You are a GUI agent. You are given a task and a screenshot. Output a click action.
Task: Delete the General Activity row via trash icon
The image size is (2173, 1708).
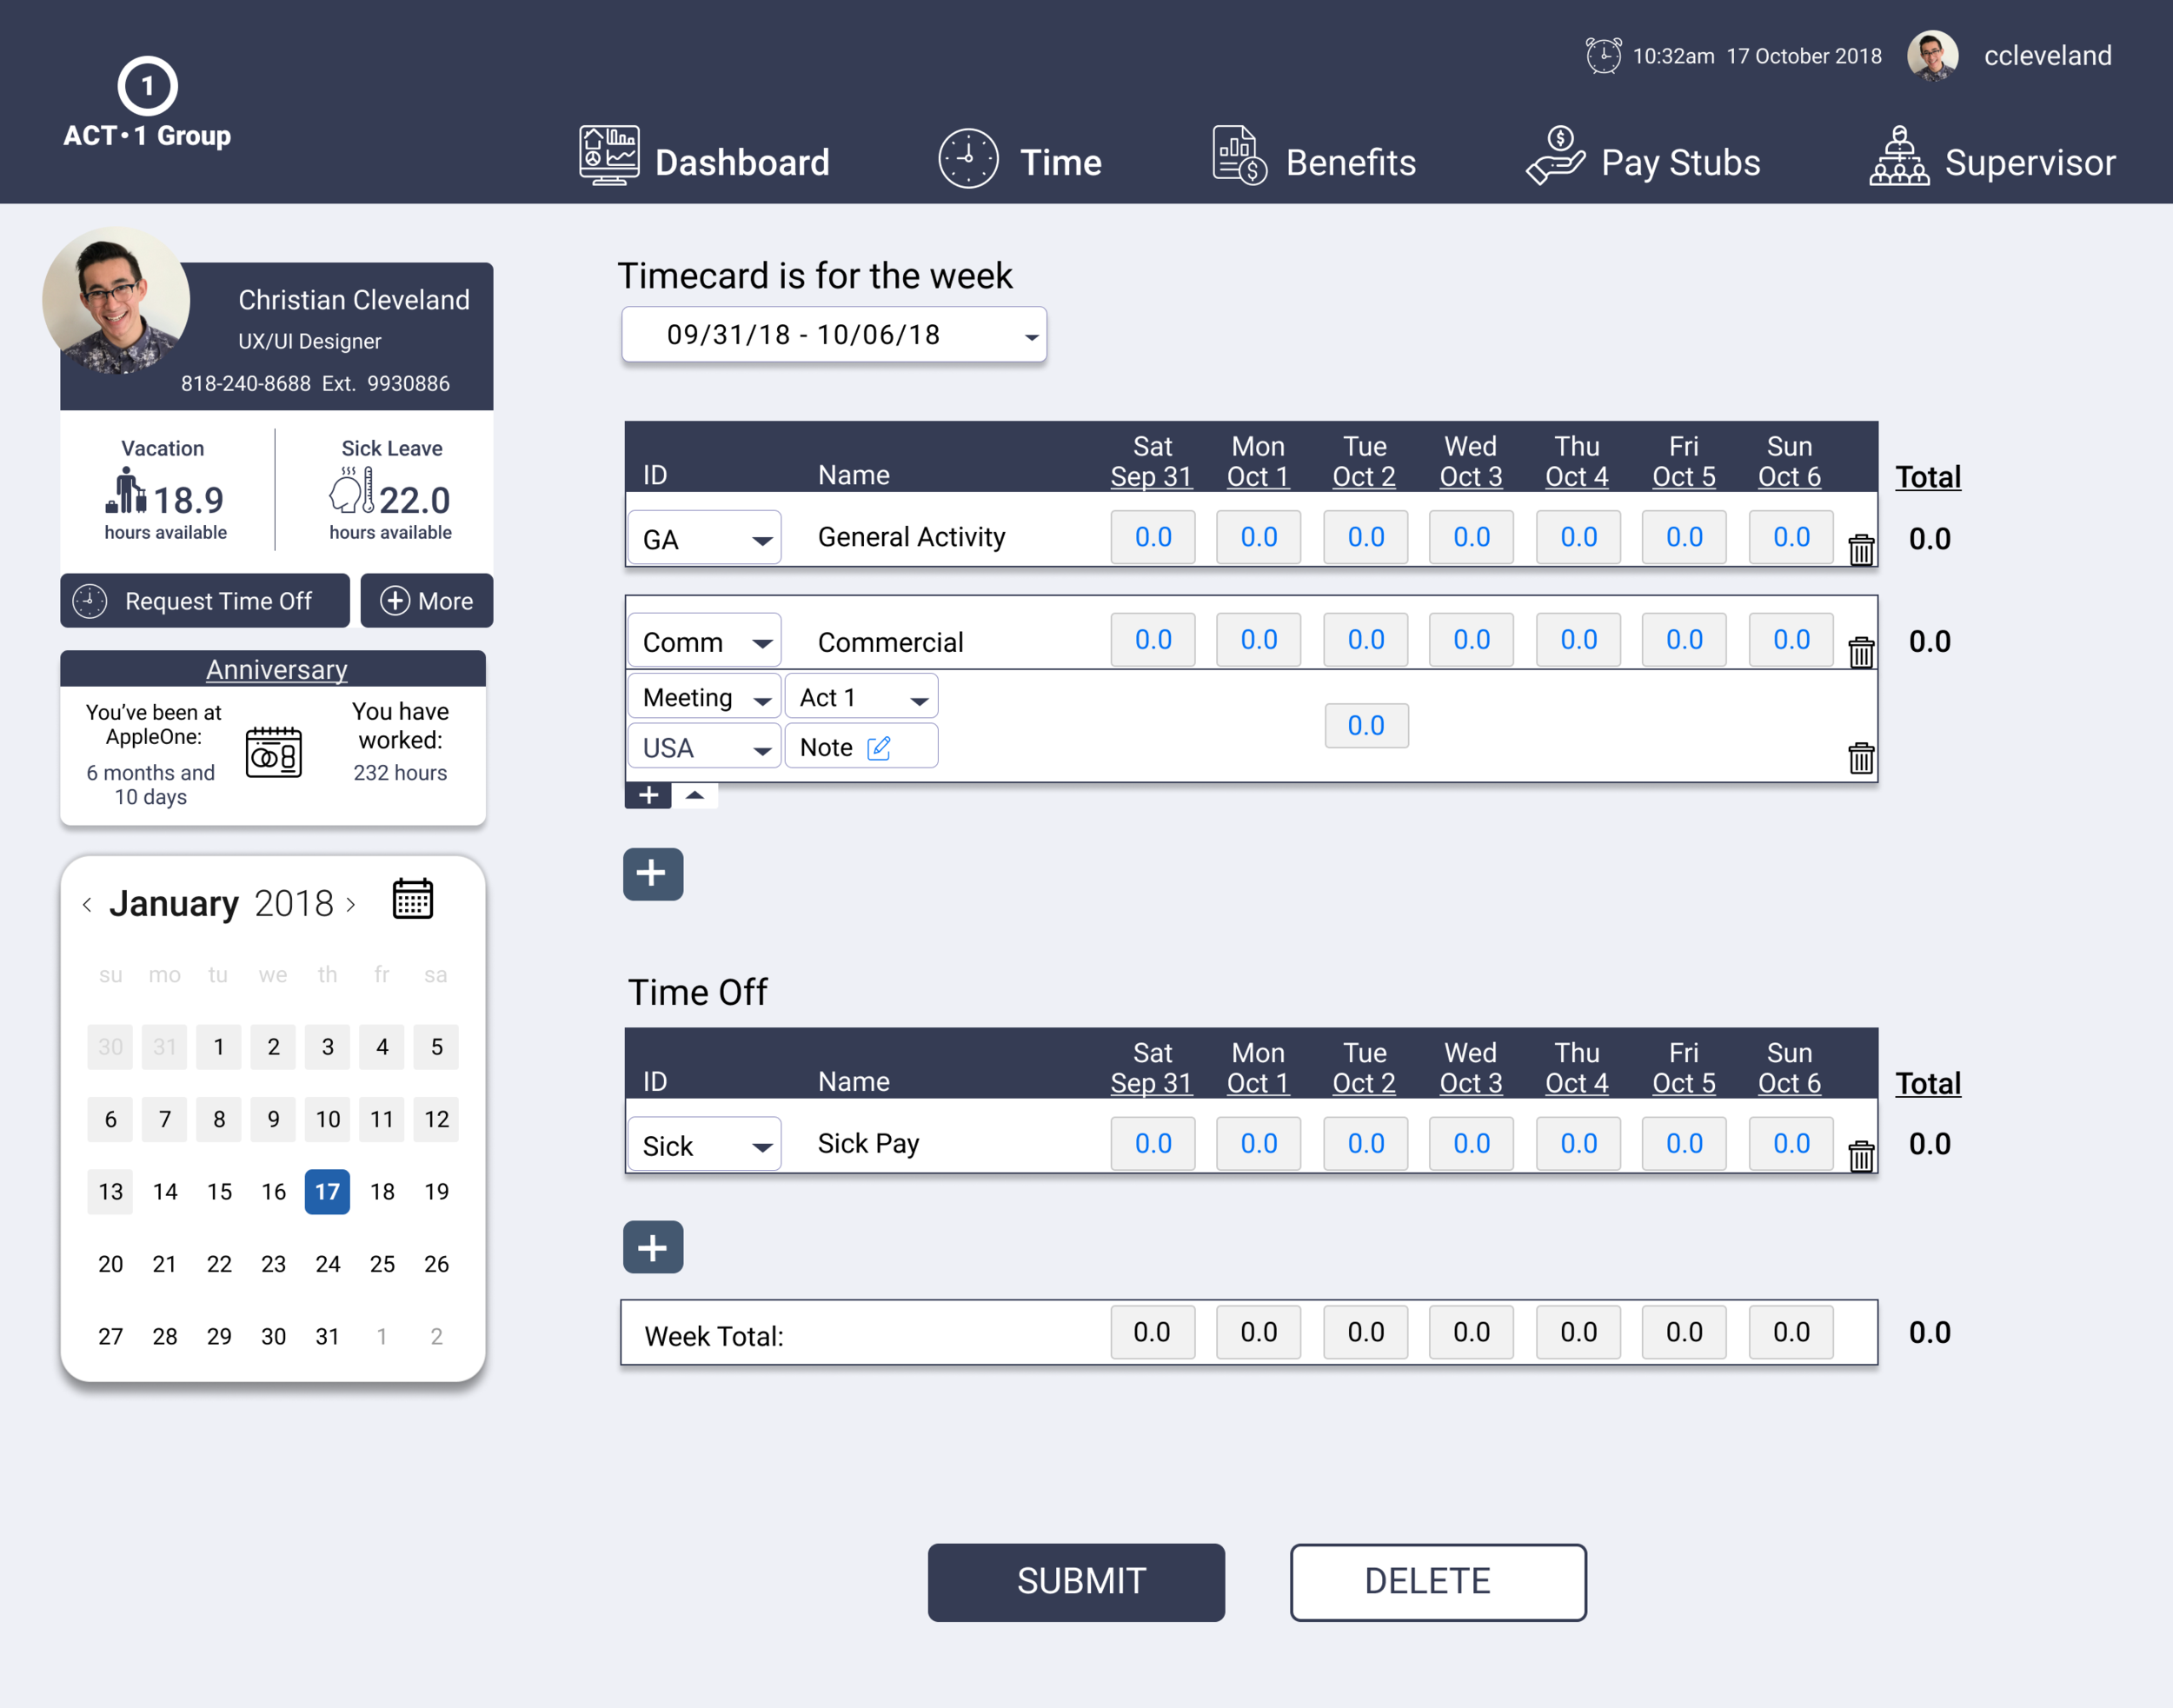(x=1860, y=550)
